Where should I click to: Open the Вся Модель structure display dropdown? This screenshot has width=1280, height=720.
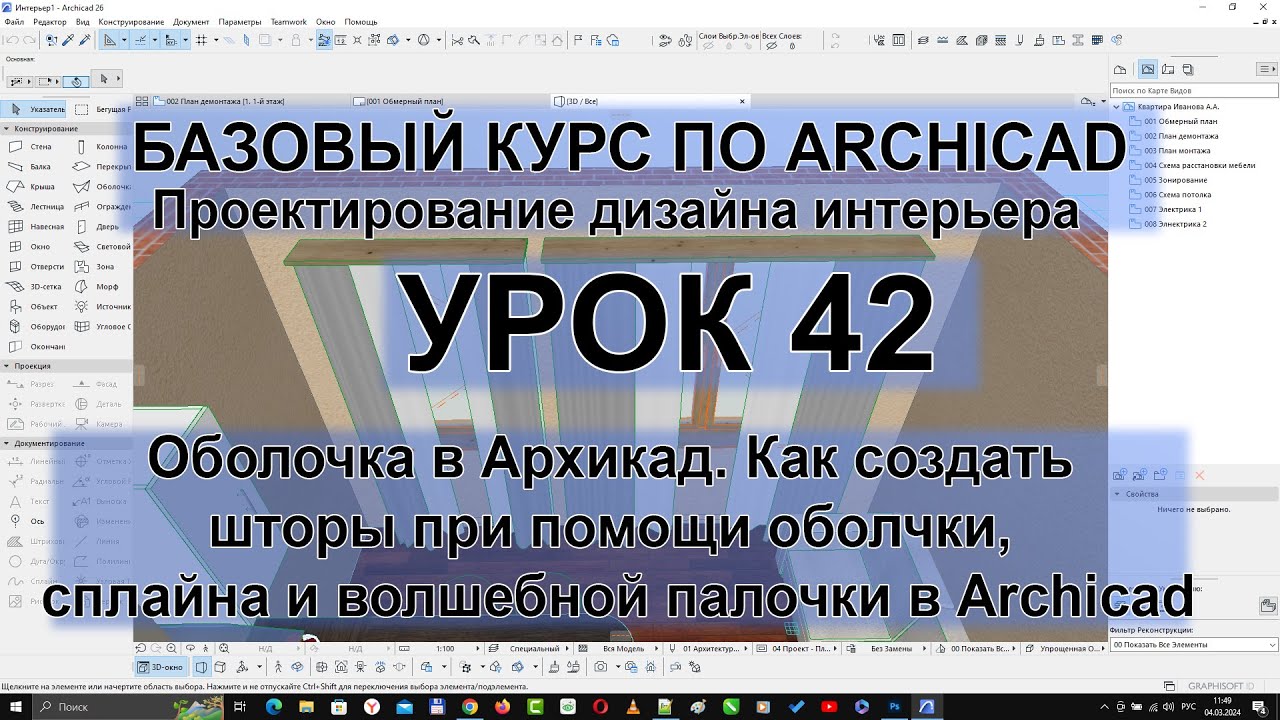pos(624,649)
